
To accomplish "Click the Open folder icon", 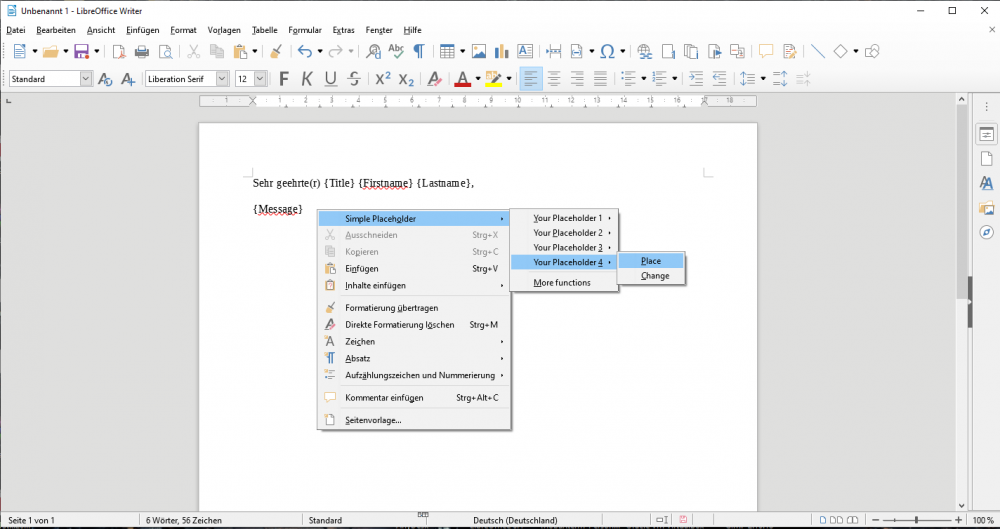I will click(50, 52).
